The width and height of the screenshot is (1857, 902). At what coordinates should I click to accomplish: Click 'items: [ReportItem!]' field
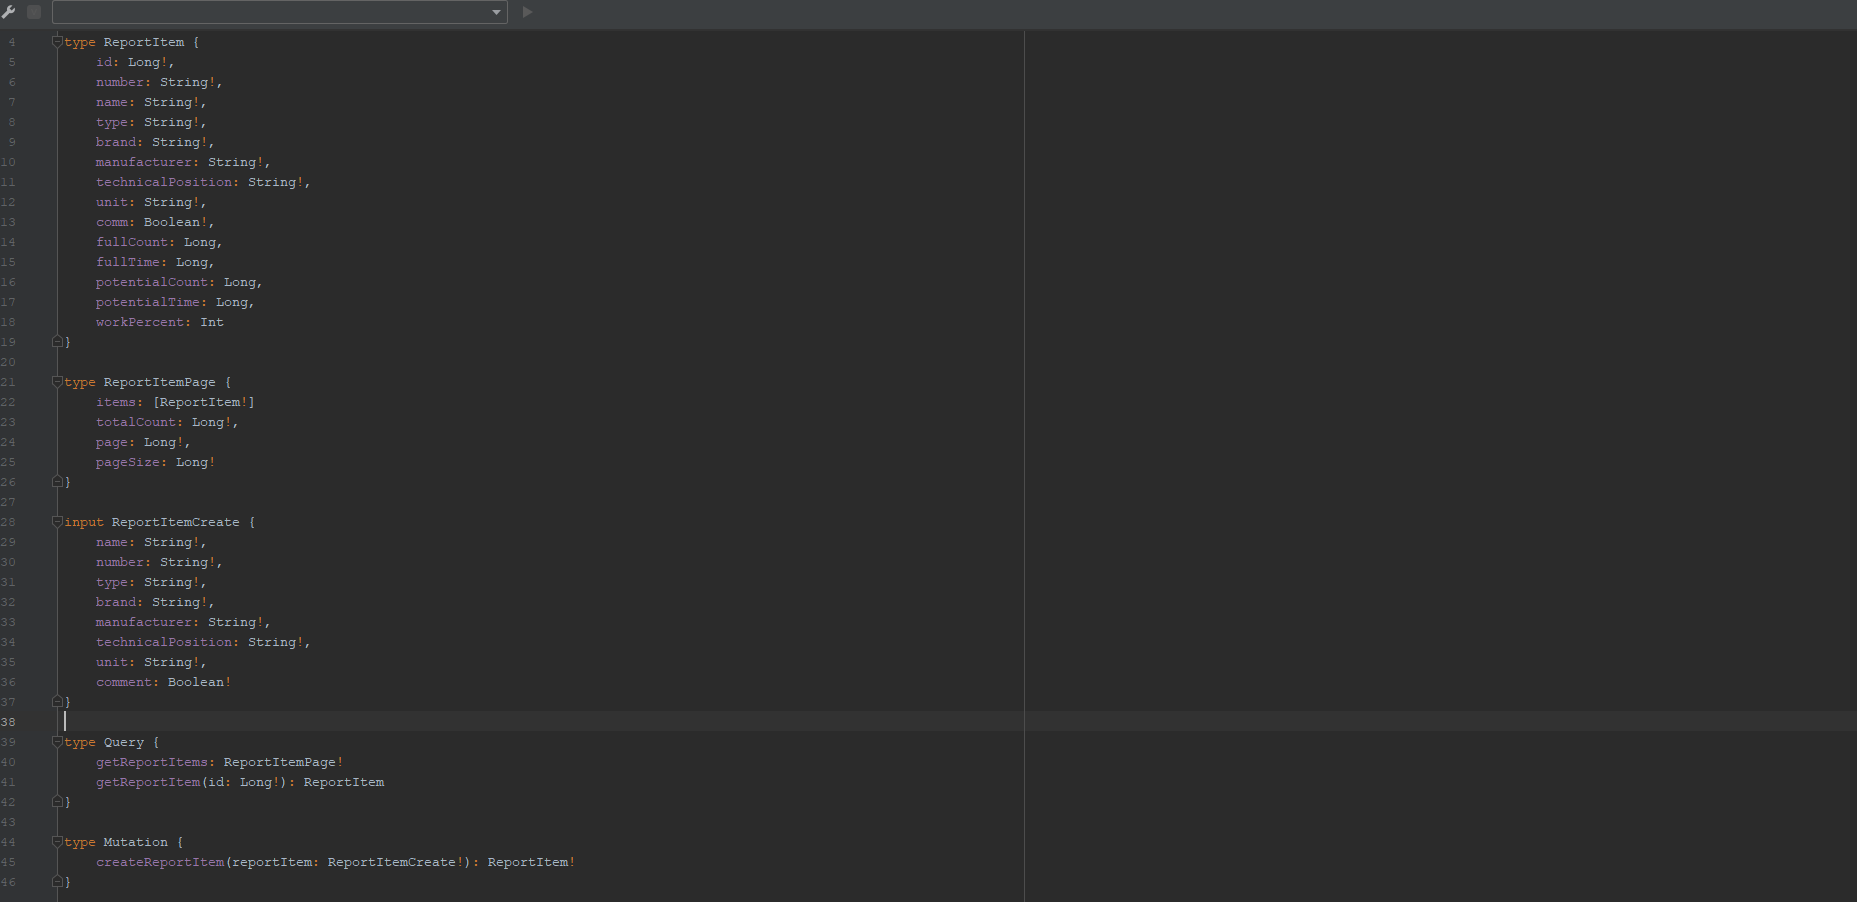click(175, 402)
